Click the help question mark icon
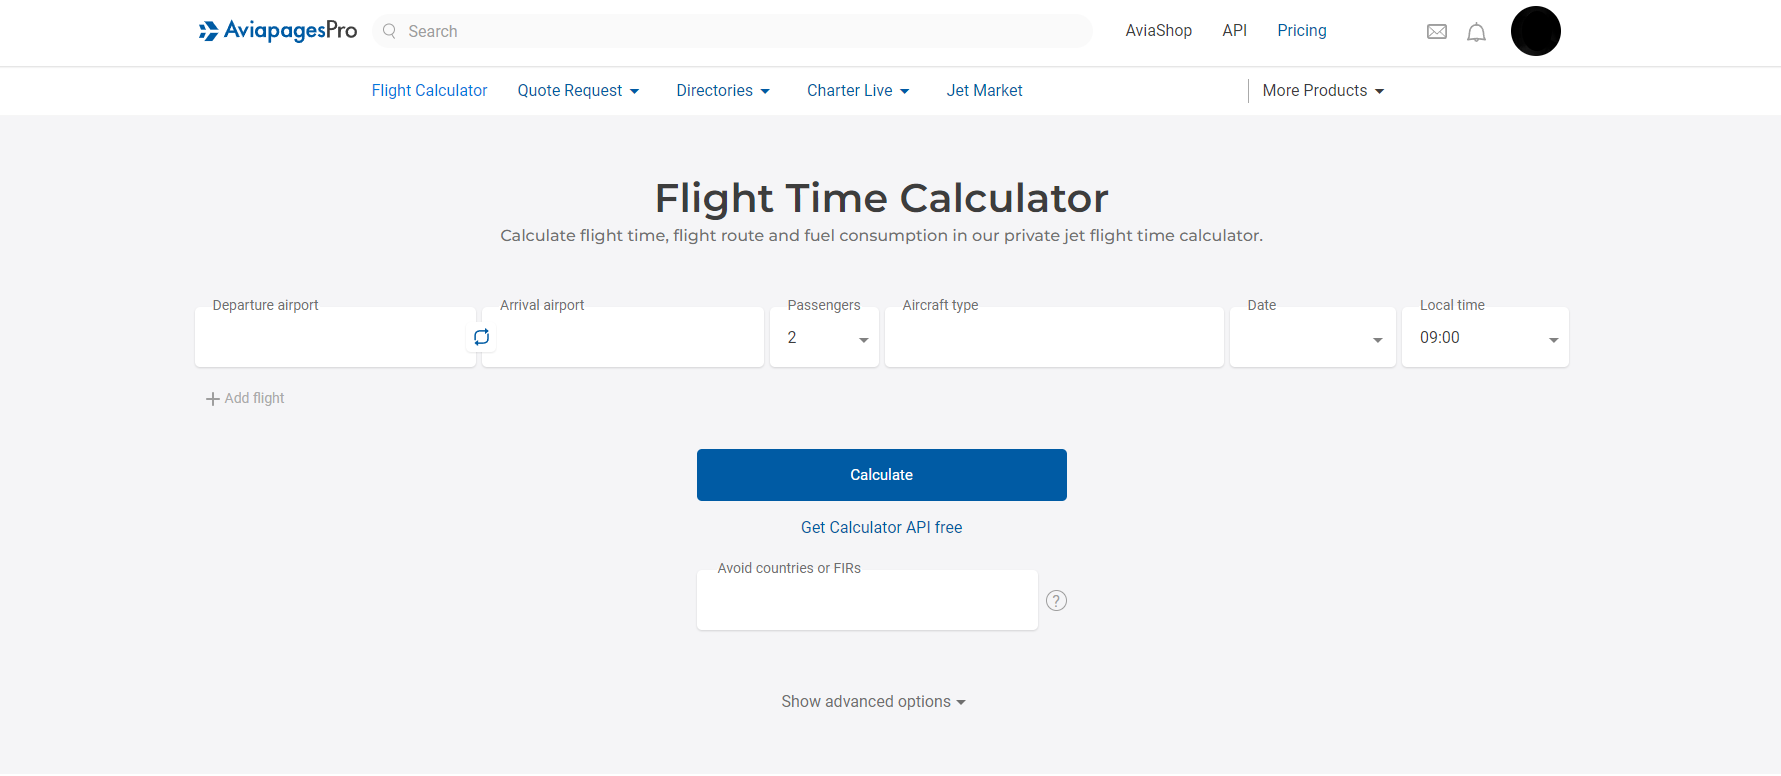 coord(1056,600)
